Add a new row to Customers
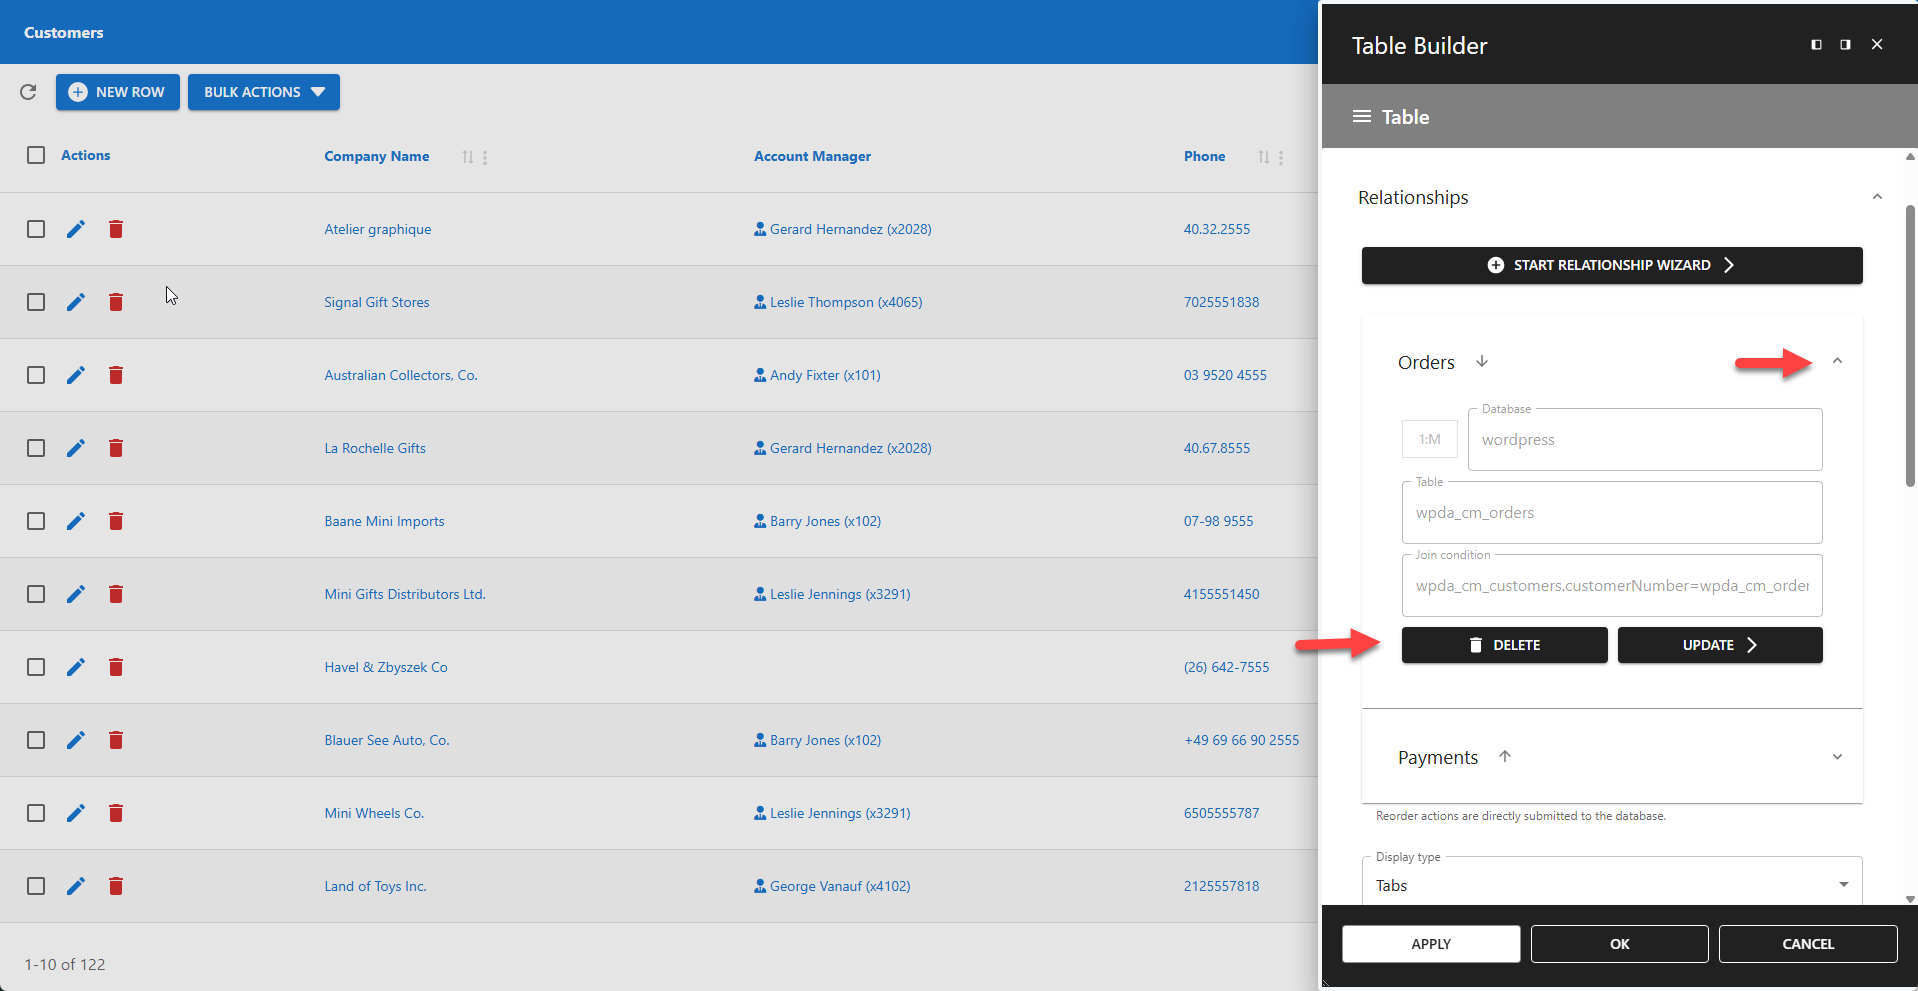This screenshot has width=1918, height=991. coord(117,92)
